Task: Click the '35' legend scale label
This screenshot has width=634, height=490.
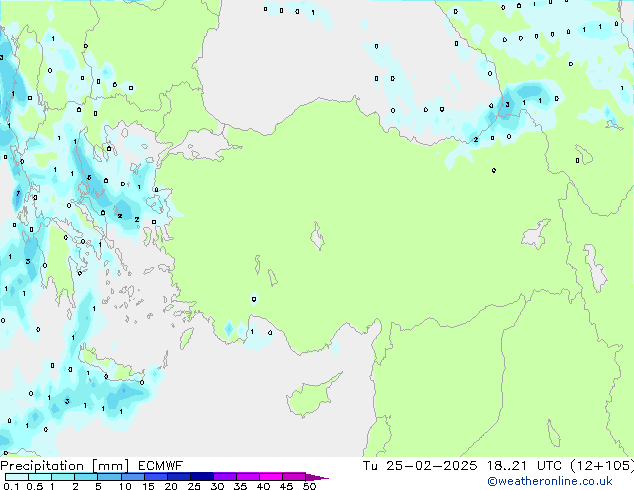Action: click(x=240, y=486)
